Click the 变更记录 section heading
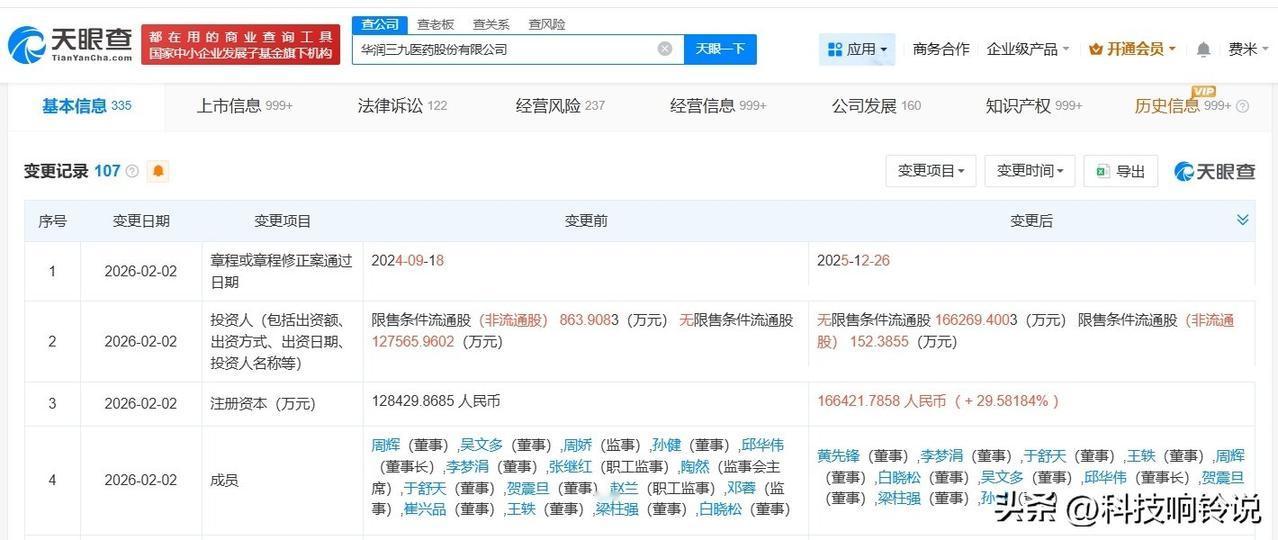This screenshot has width=1278, height=540. pyautogui.click(x=55, y=171)
